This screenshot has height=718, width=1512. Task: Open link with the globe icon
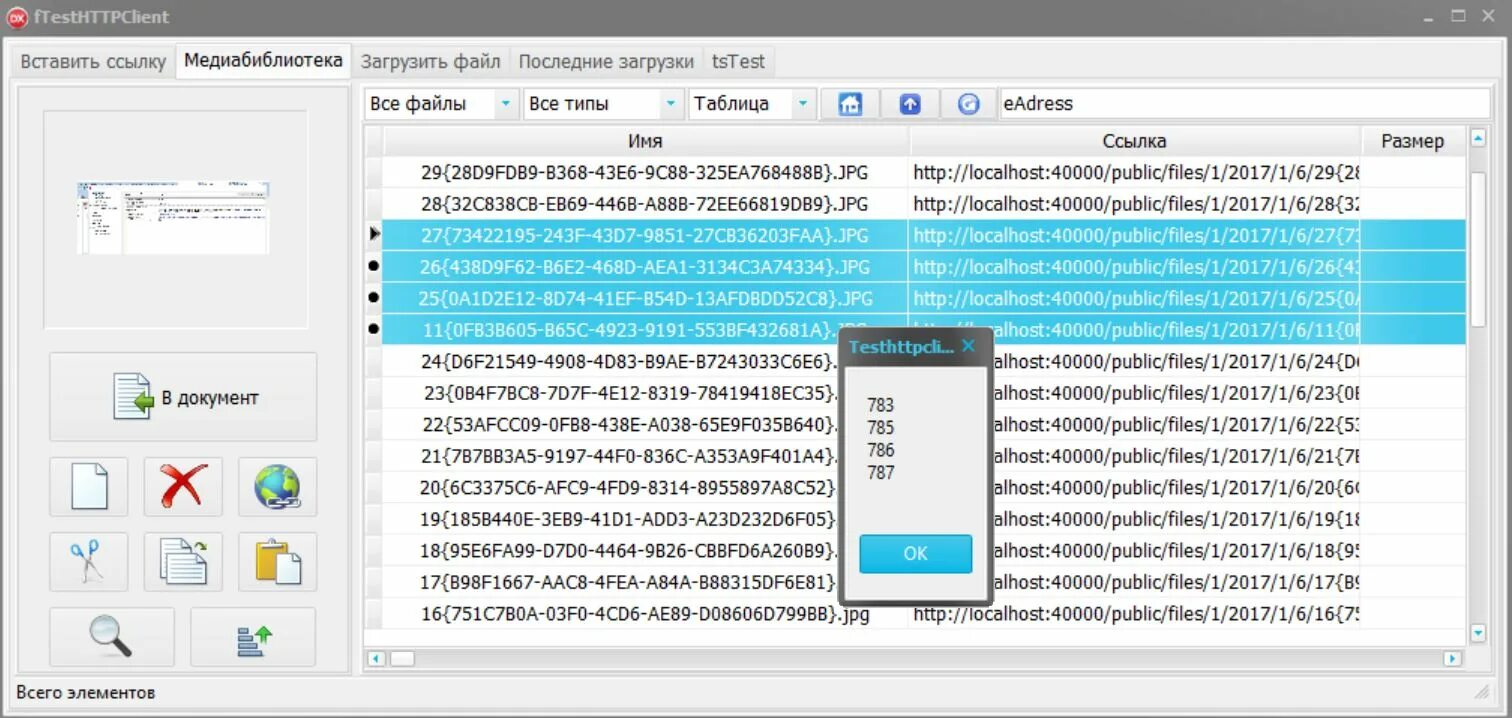click(276, 487)
